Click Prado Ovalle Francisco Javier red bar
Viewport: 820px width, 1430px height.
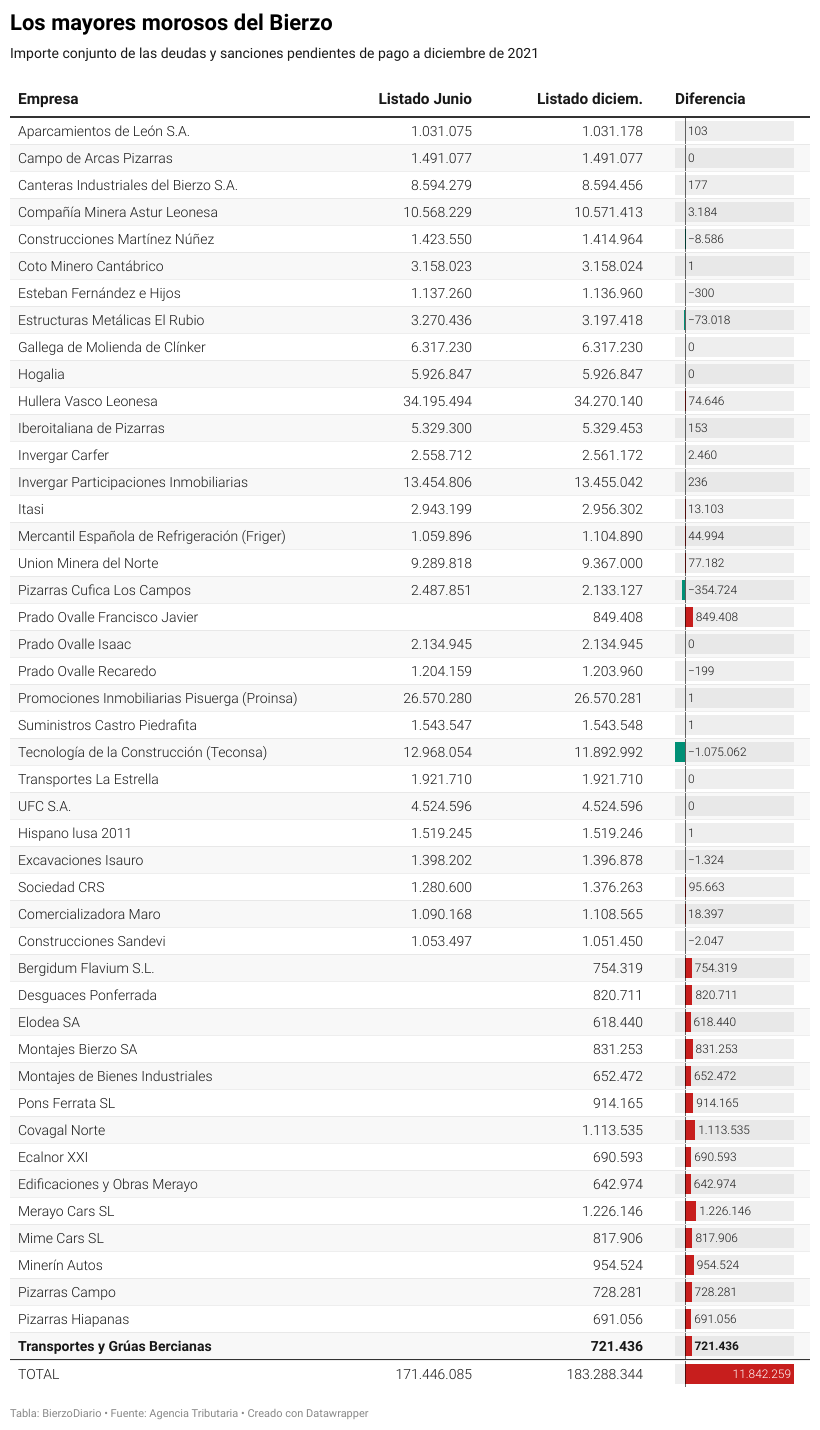(x=689, y=617)
